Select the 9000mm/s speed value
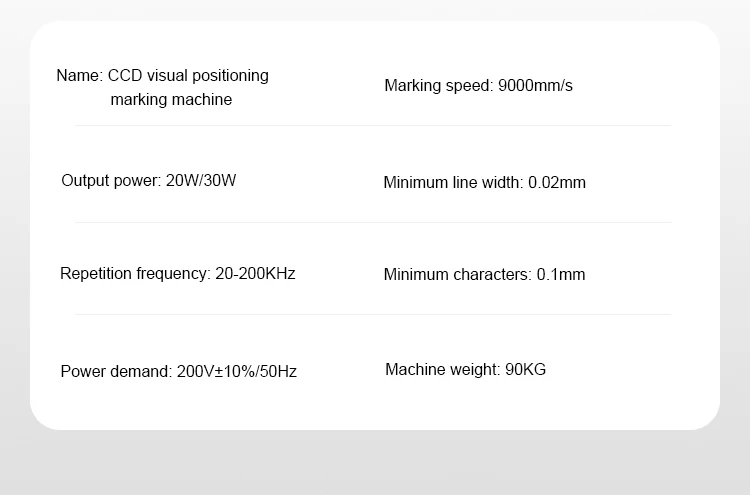 pyautogui.click(x=535, y=85)
